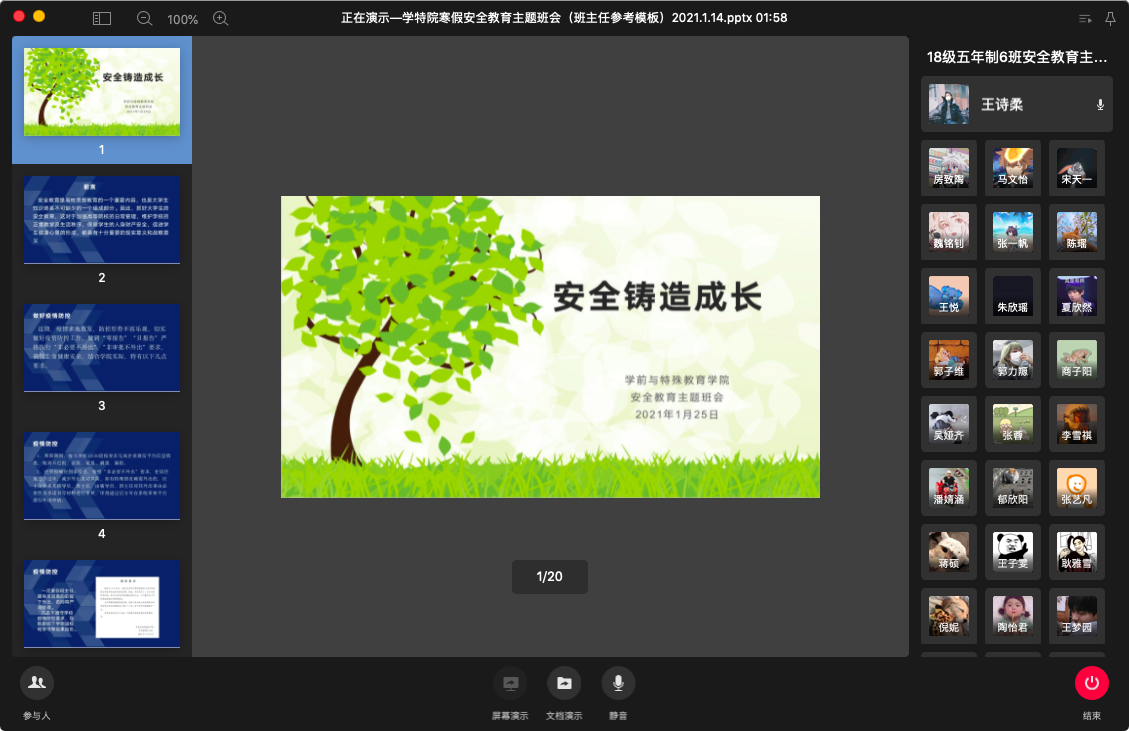1129x731 pixels.
Task: Select participant 房致陶 avatar
Action: pyautogui.click(x=949, y=168)
